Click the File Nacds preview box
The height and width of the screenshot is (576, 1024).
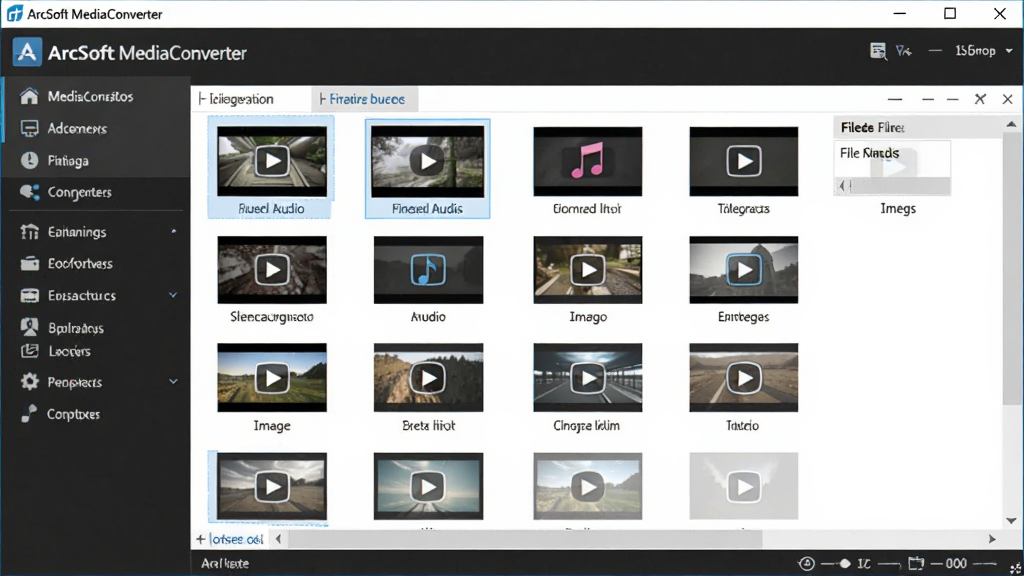tap(892, 168)
